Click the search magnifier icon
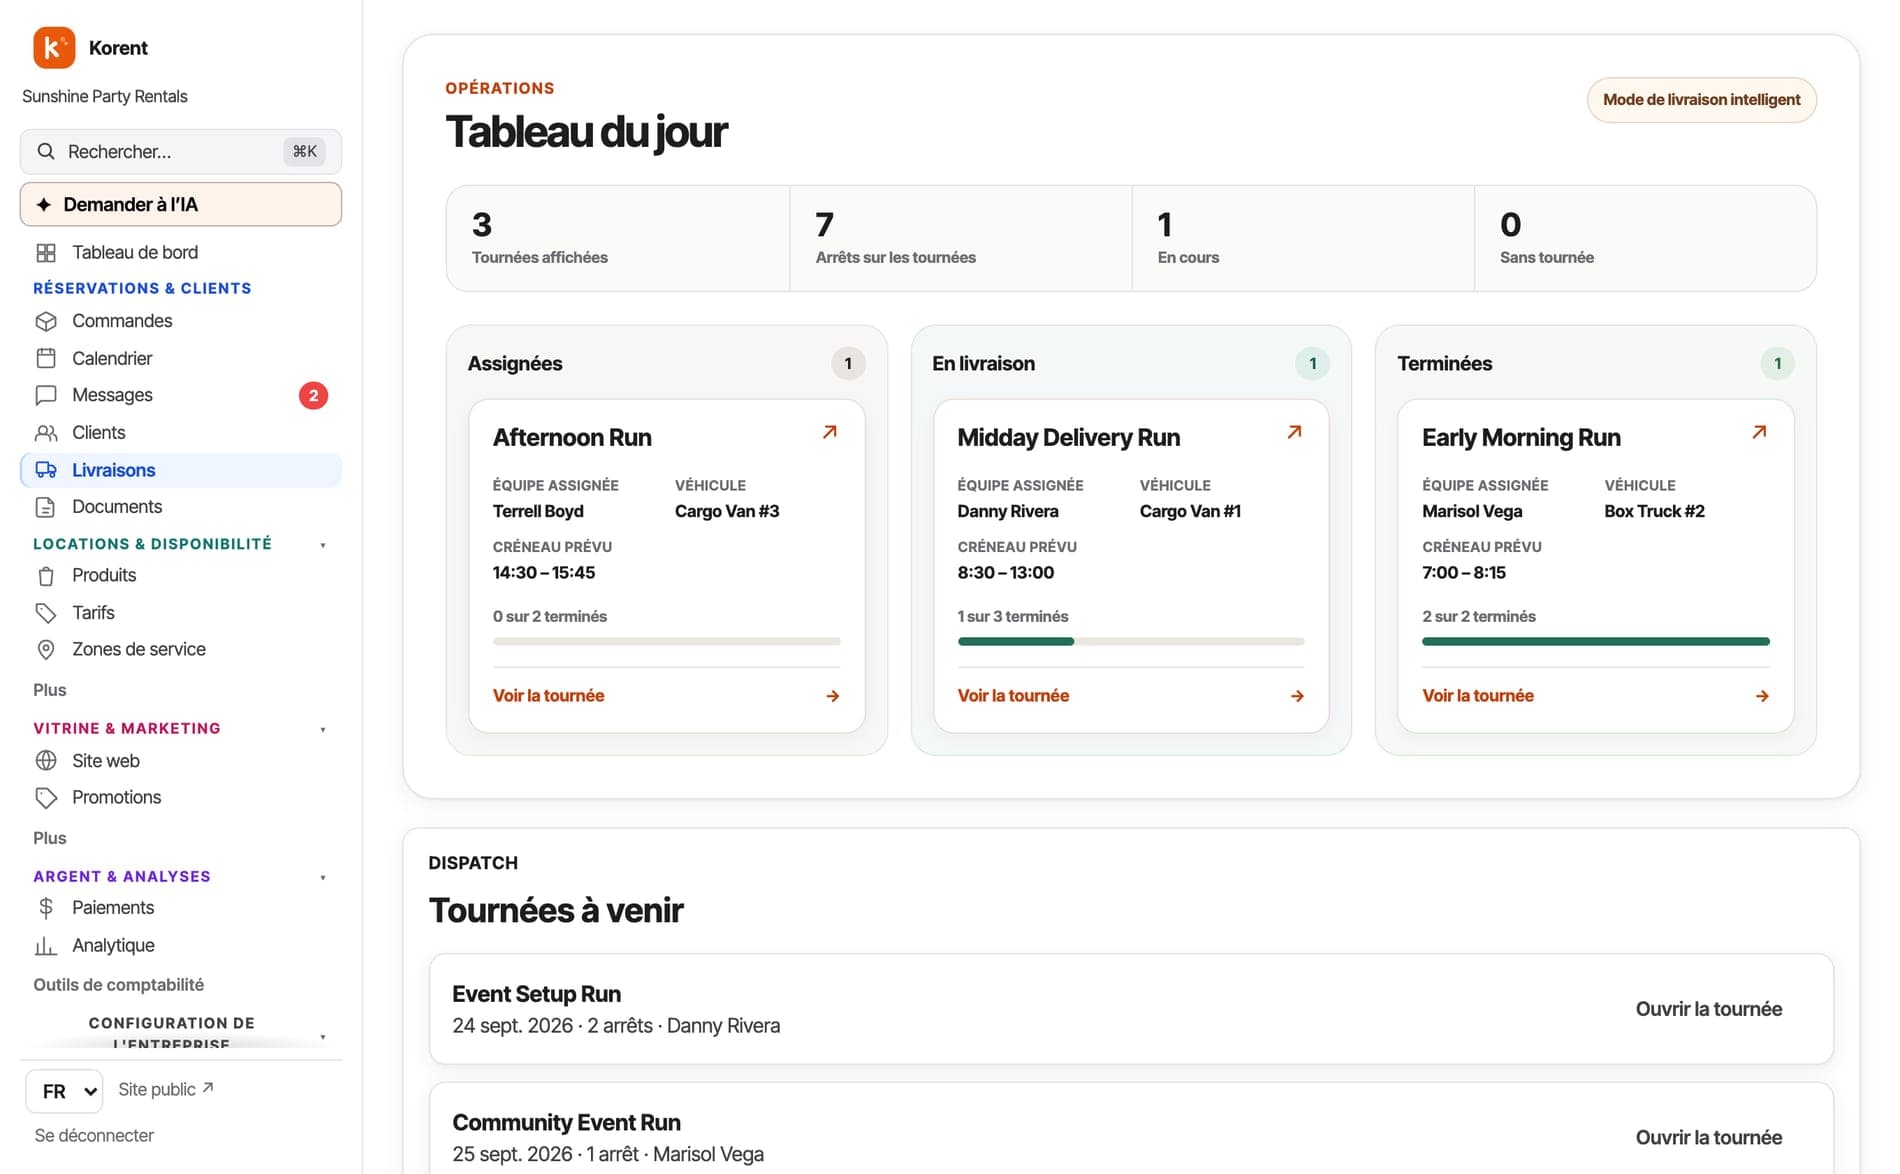The image size is (1900, 1174). point(46,152)
